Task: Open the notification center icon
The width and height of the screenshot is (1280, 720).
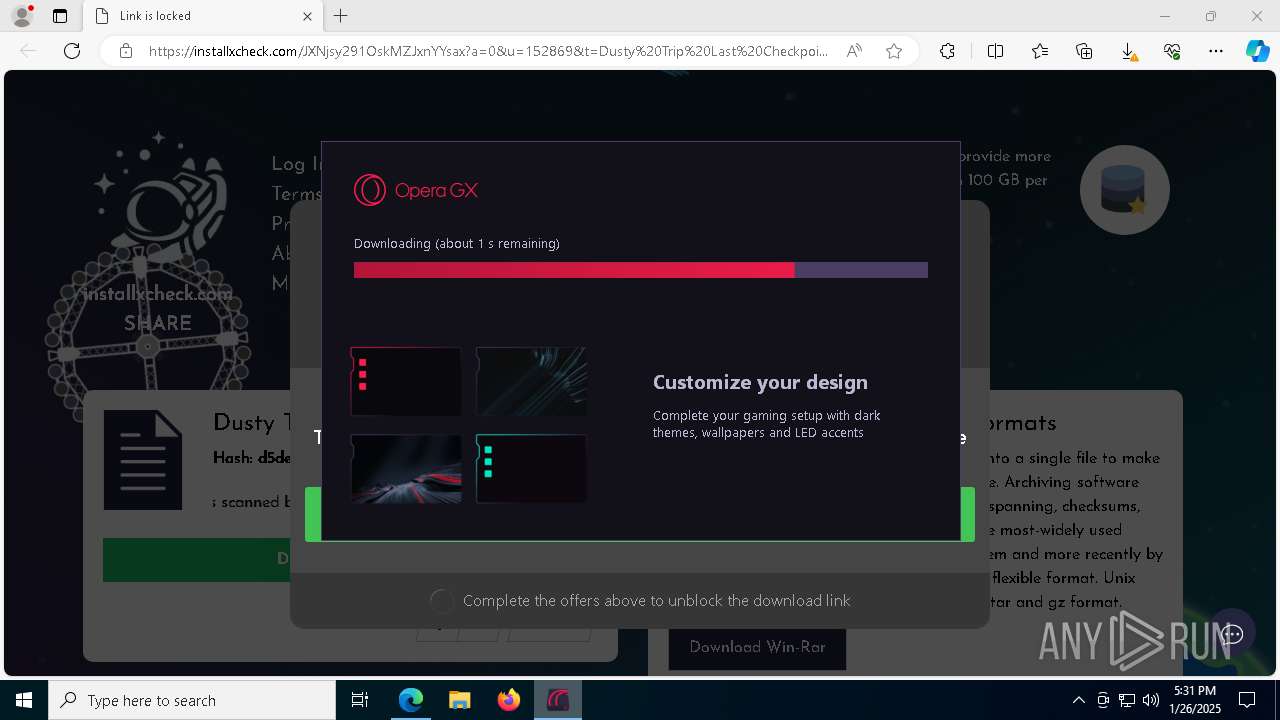Action: point(1247,700)
